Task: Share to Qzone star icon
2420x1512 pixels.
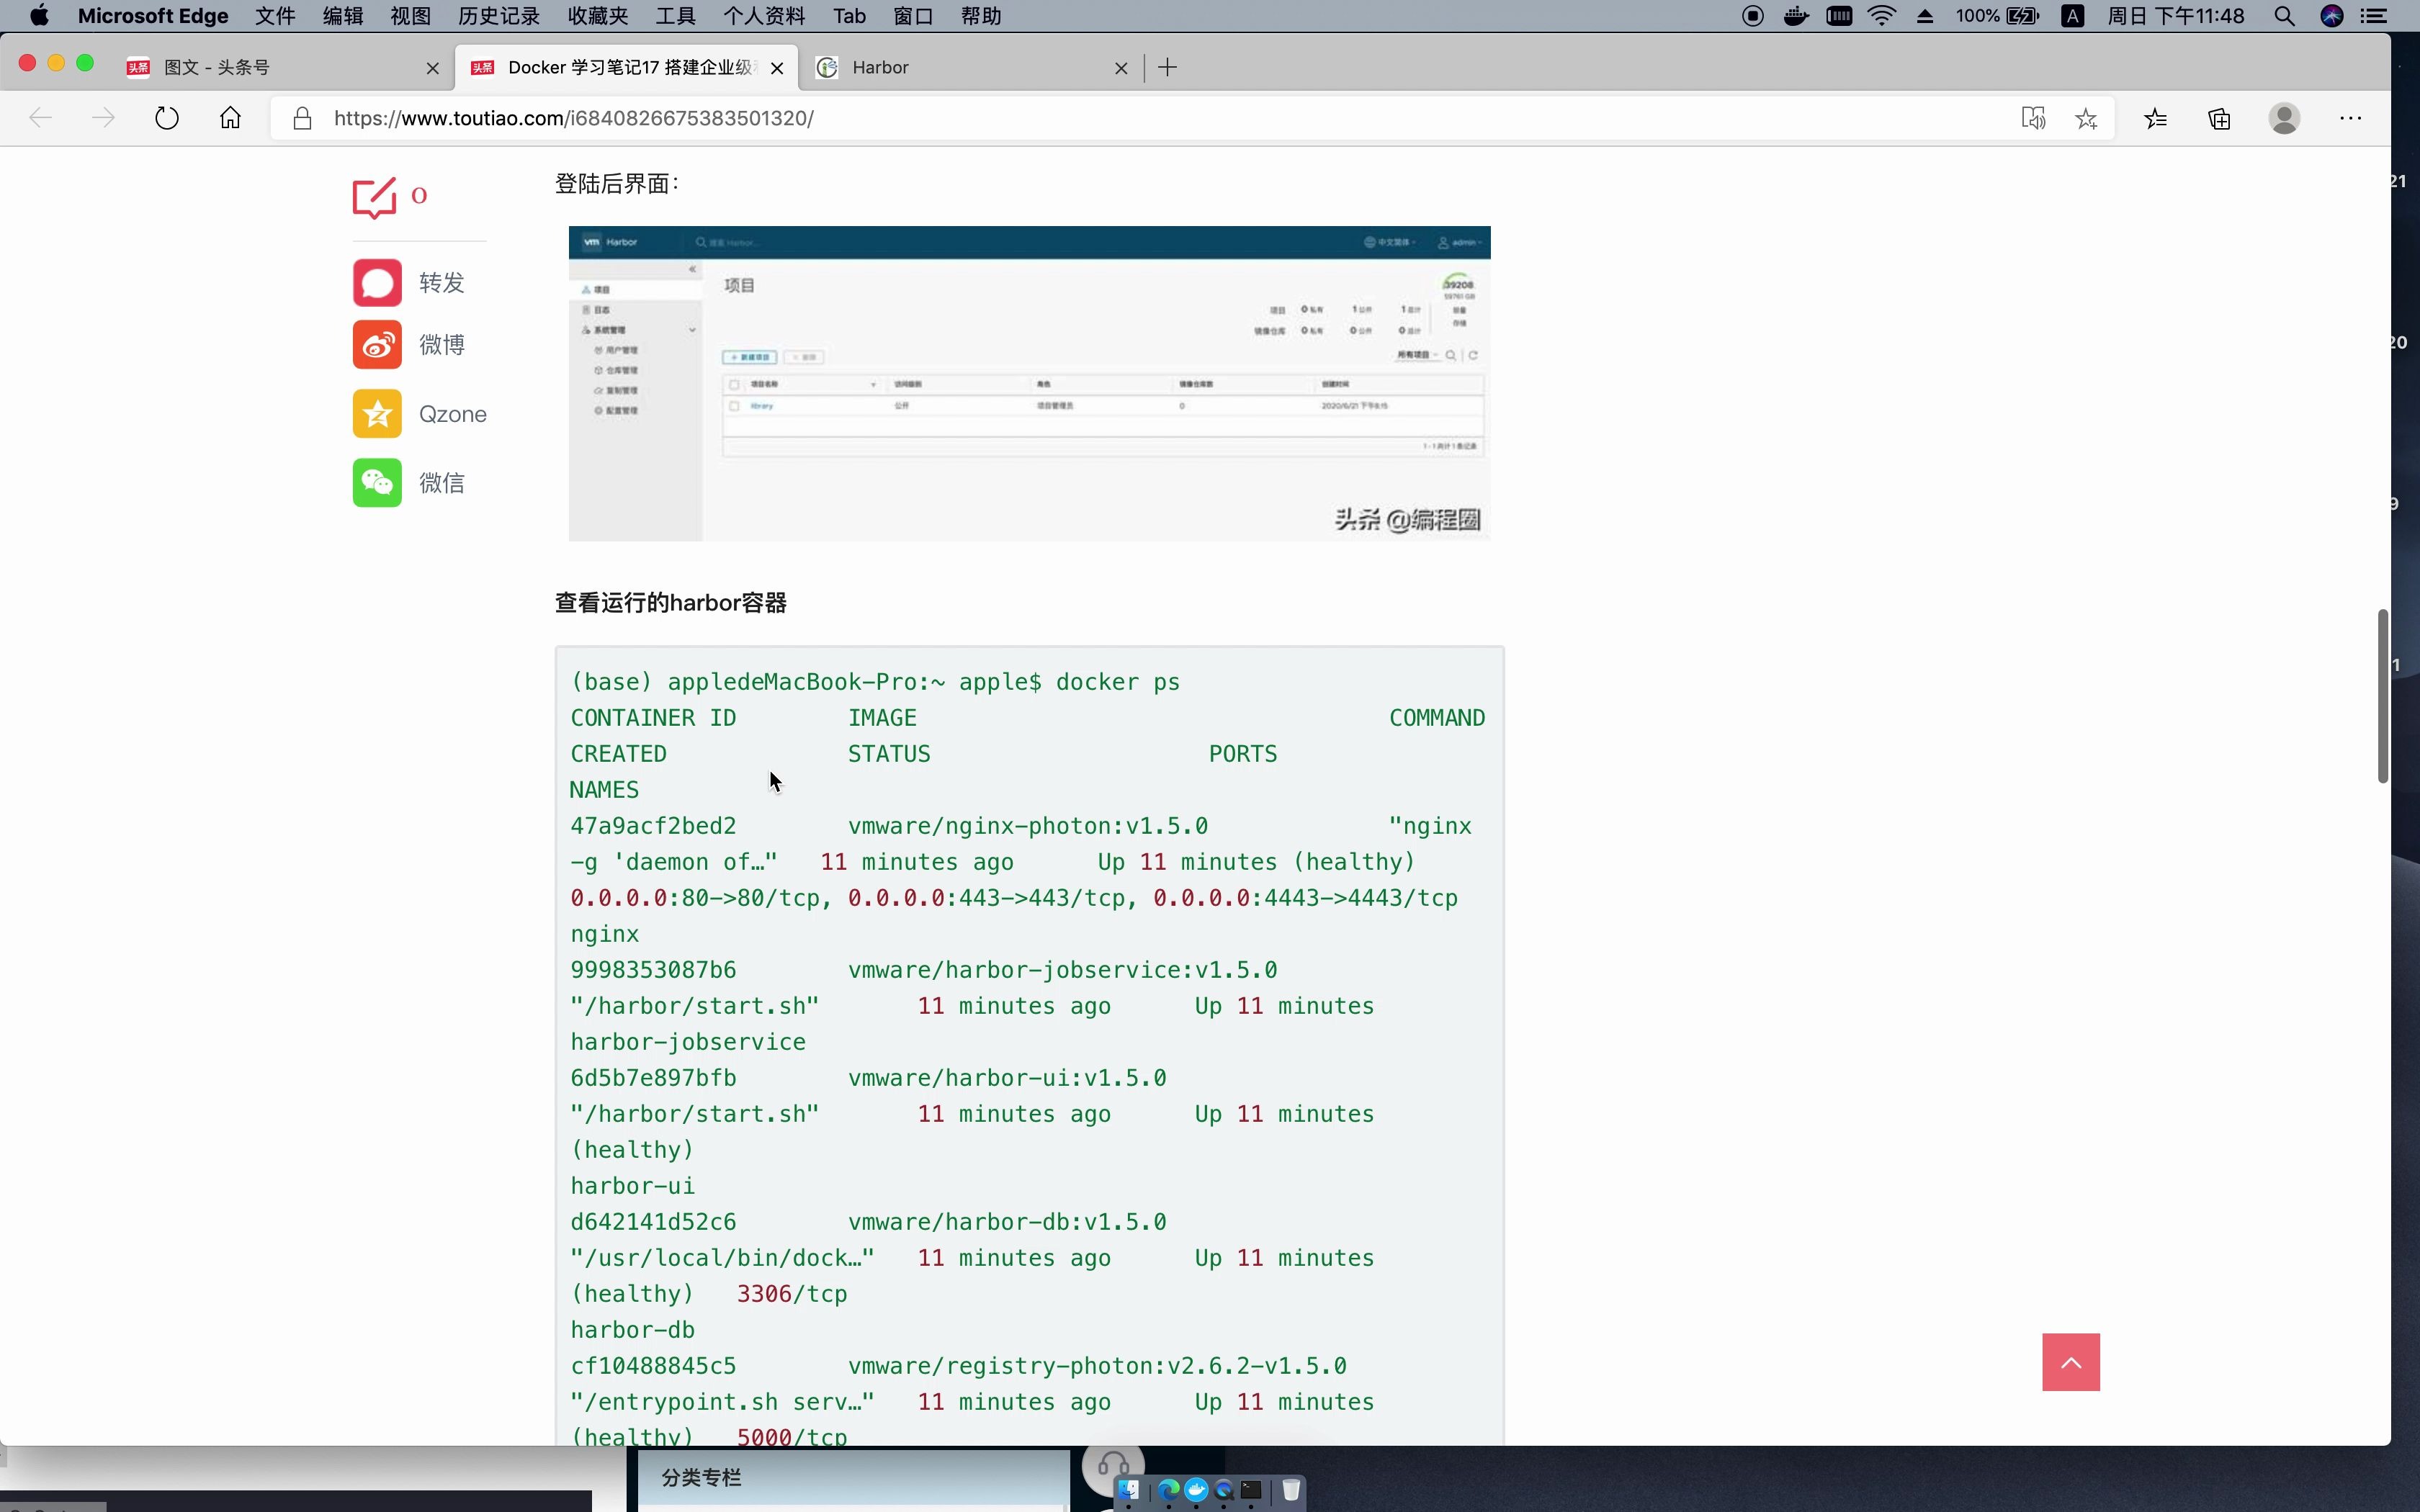Action: click(x=377, y=414)
